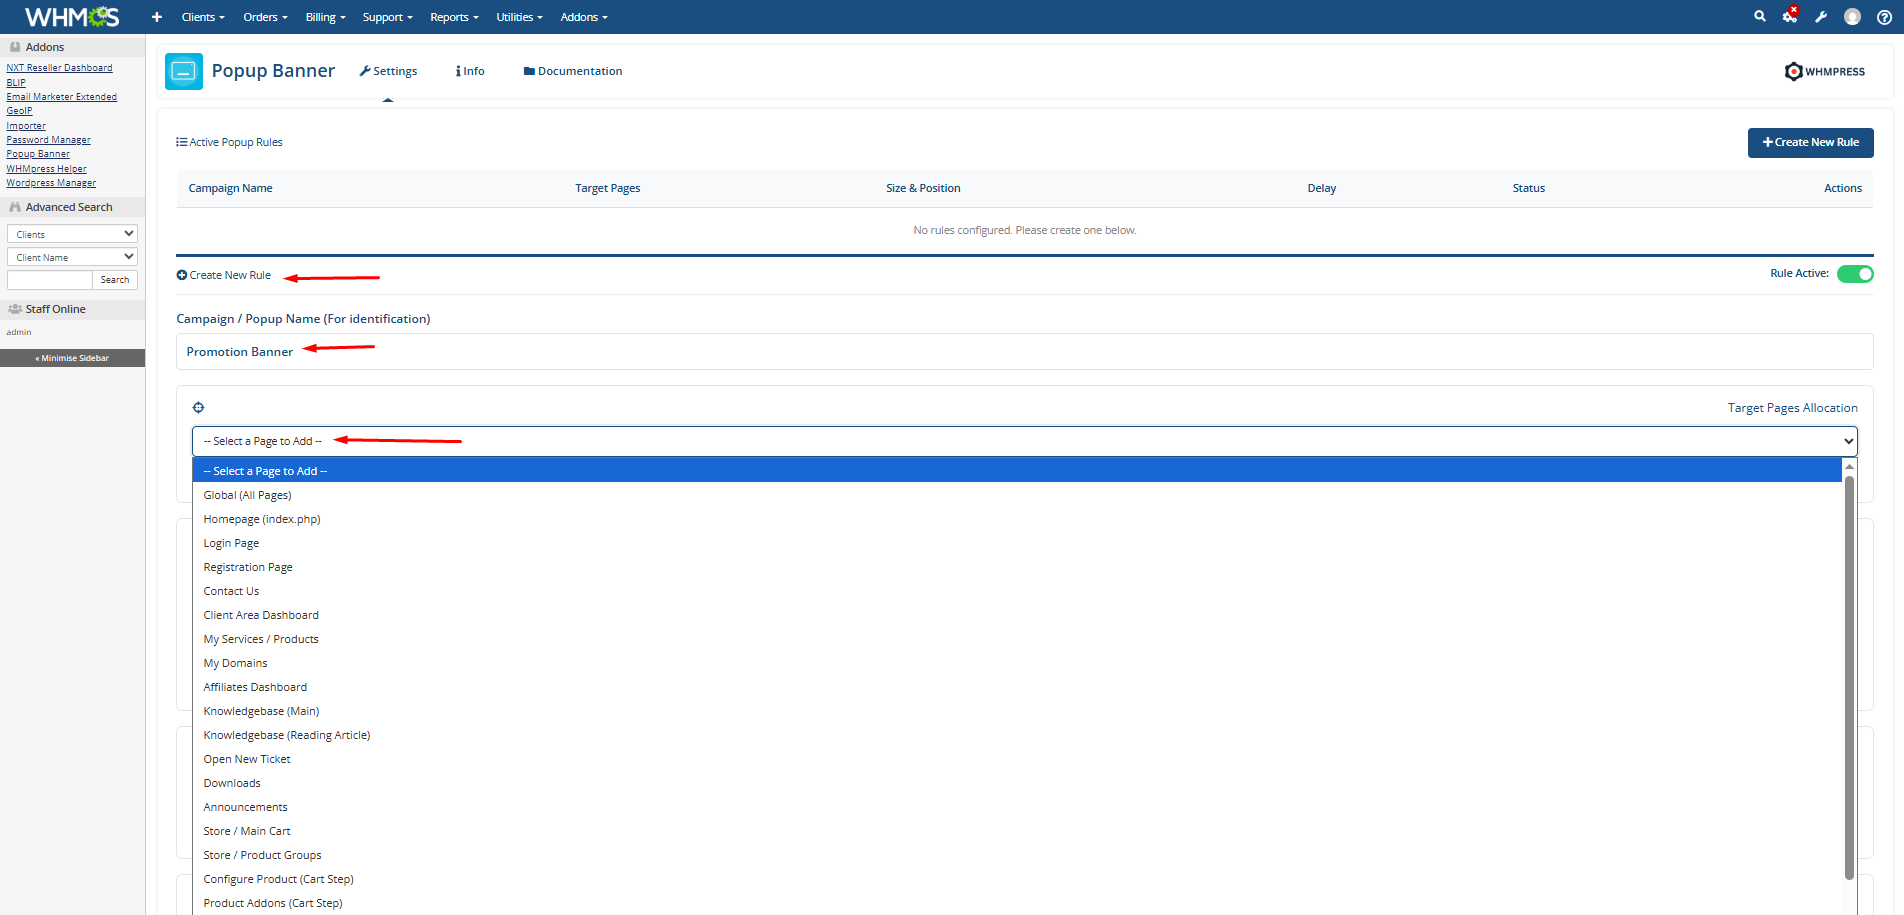Open the user account avatar icon

coord(1852,17)
